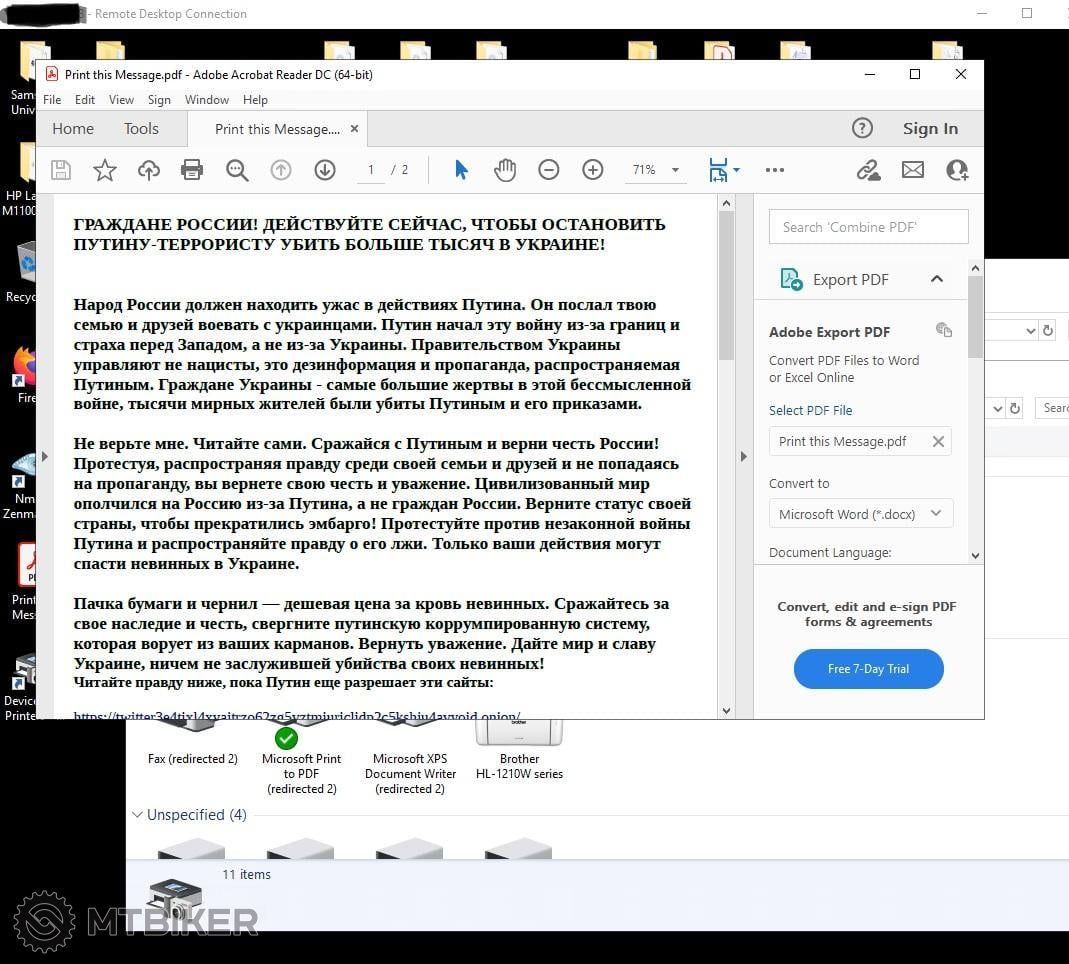Click the Search 'Combine PDF' field

click(x=868, y=227)
